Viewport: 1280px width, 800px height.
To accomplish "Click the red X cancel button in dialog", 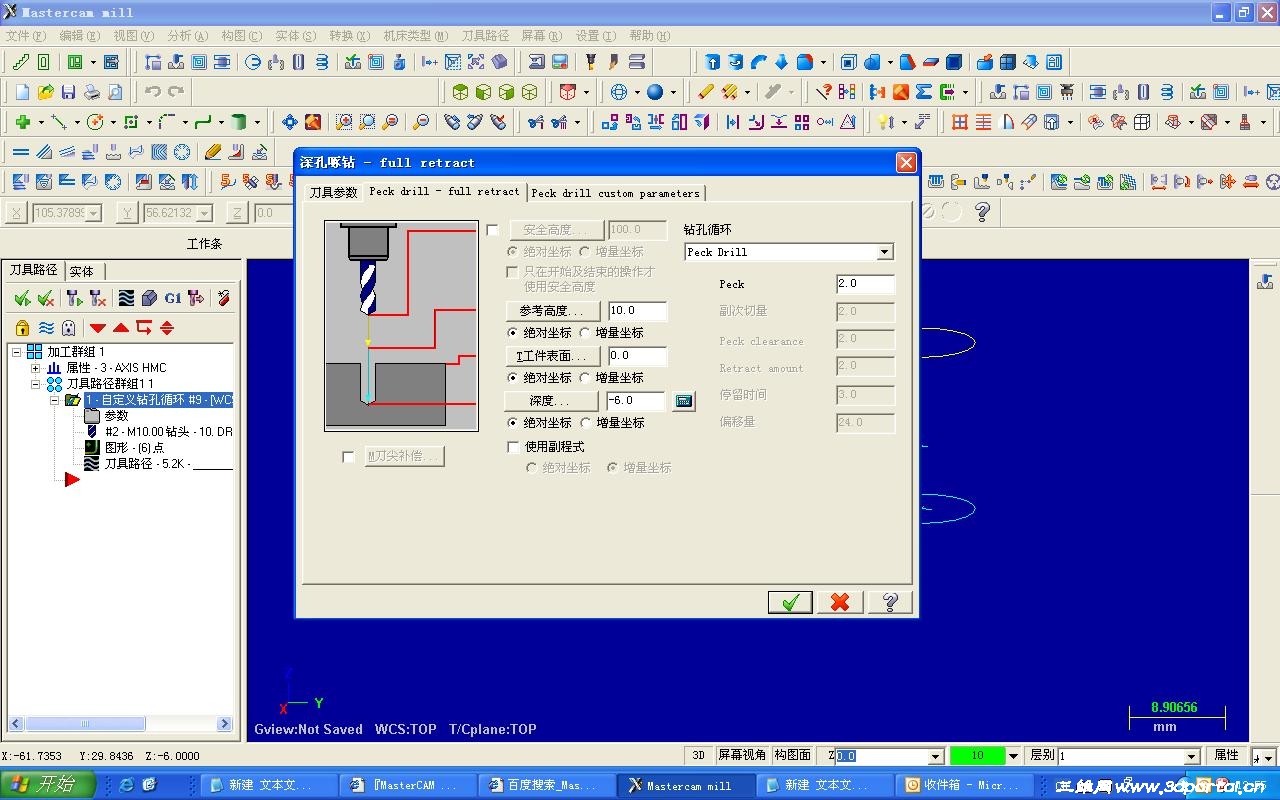I will (840, 601).
